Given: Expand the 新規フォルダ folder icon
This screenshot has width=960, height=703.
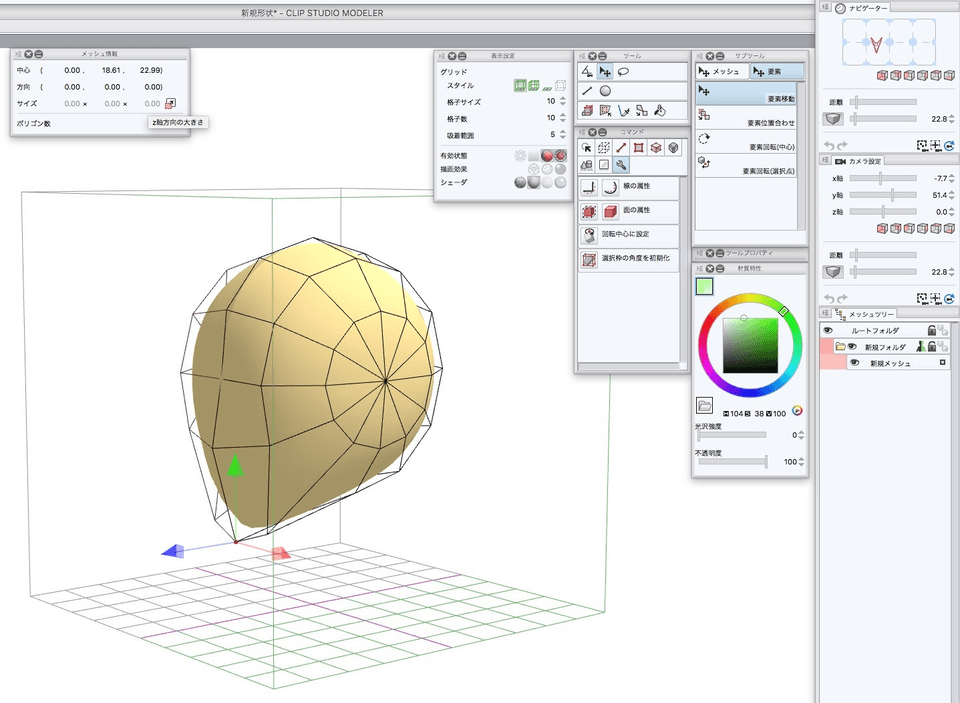Looking at the screenshot, I should point(840,347).
